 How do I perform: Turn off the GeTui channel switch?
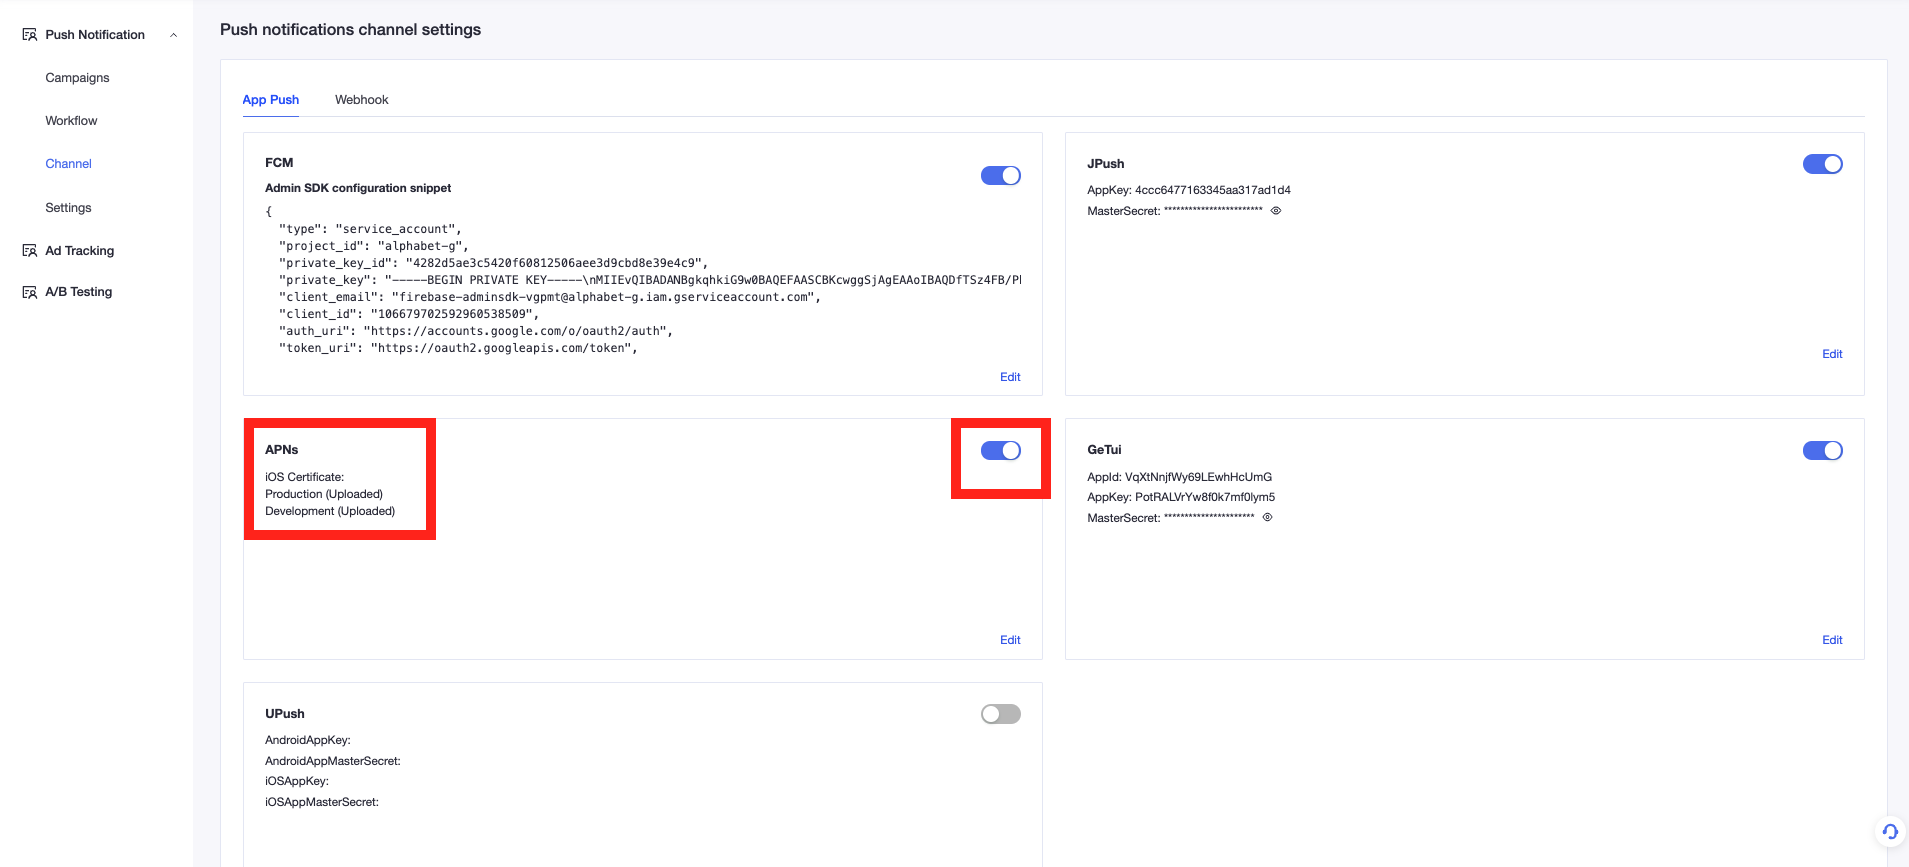(x=1823, y=451)
